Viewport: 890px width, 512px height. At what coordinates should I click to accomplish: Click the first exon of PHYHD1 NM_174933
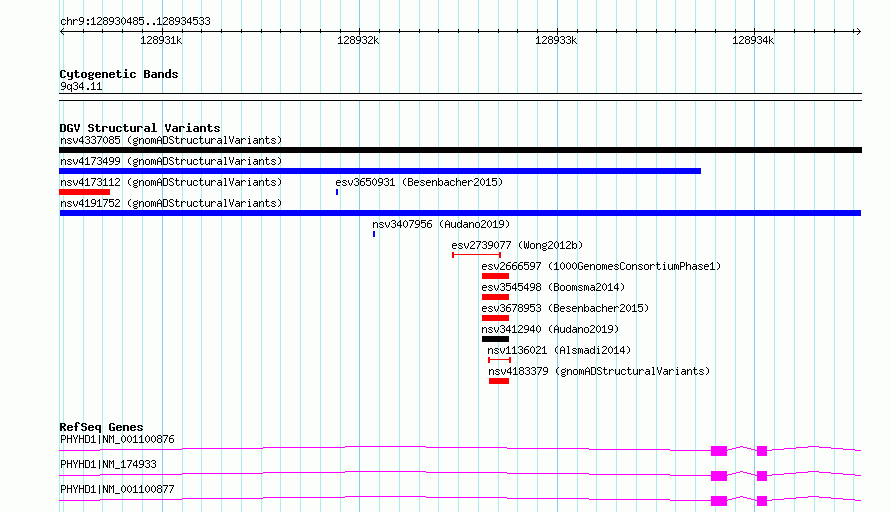[x=719, y=476]
